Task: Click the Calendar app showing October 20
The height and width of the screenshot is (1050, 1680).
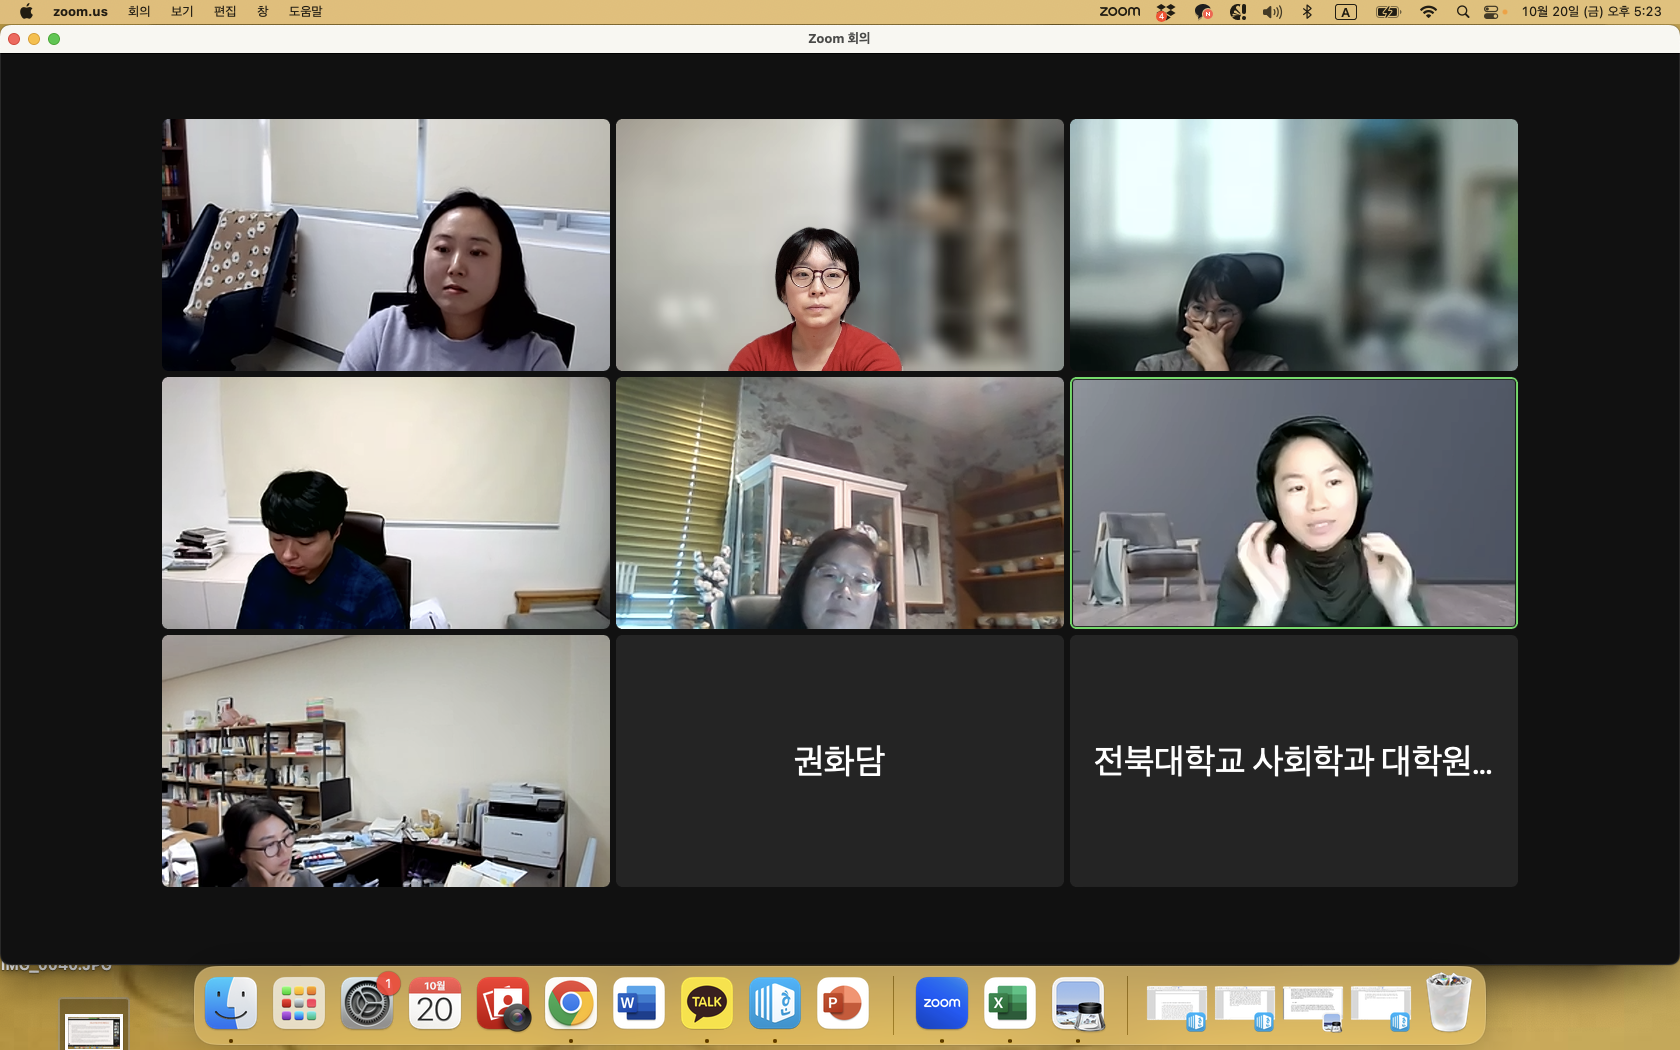Action: coord(434,1003)
